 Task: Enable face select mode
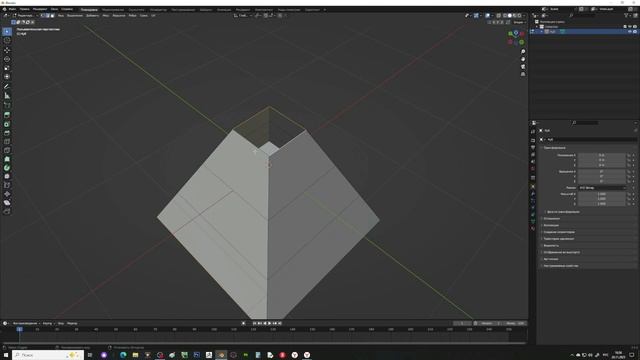click(x=52, y=16)
